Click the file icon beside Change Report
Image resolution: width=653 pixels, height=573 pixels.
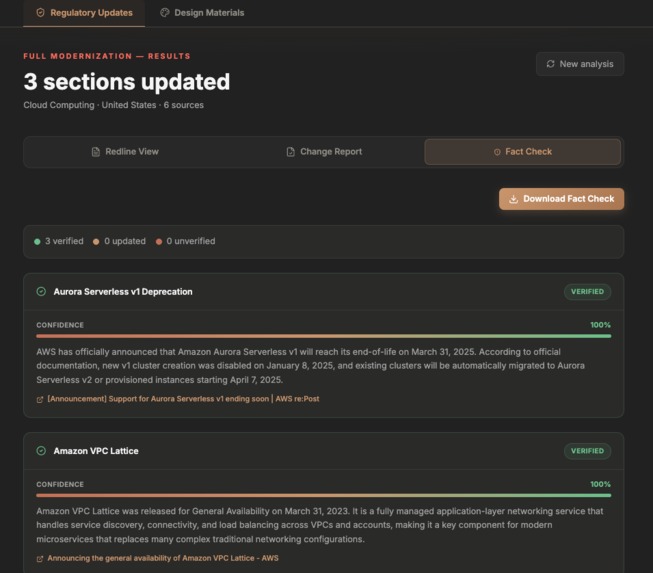click(x=291, y=152)
